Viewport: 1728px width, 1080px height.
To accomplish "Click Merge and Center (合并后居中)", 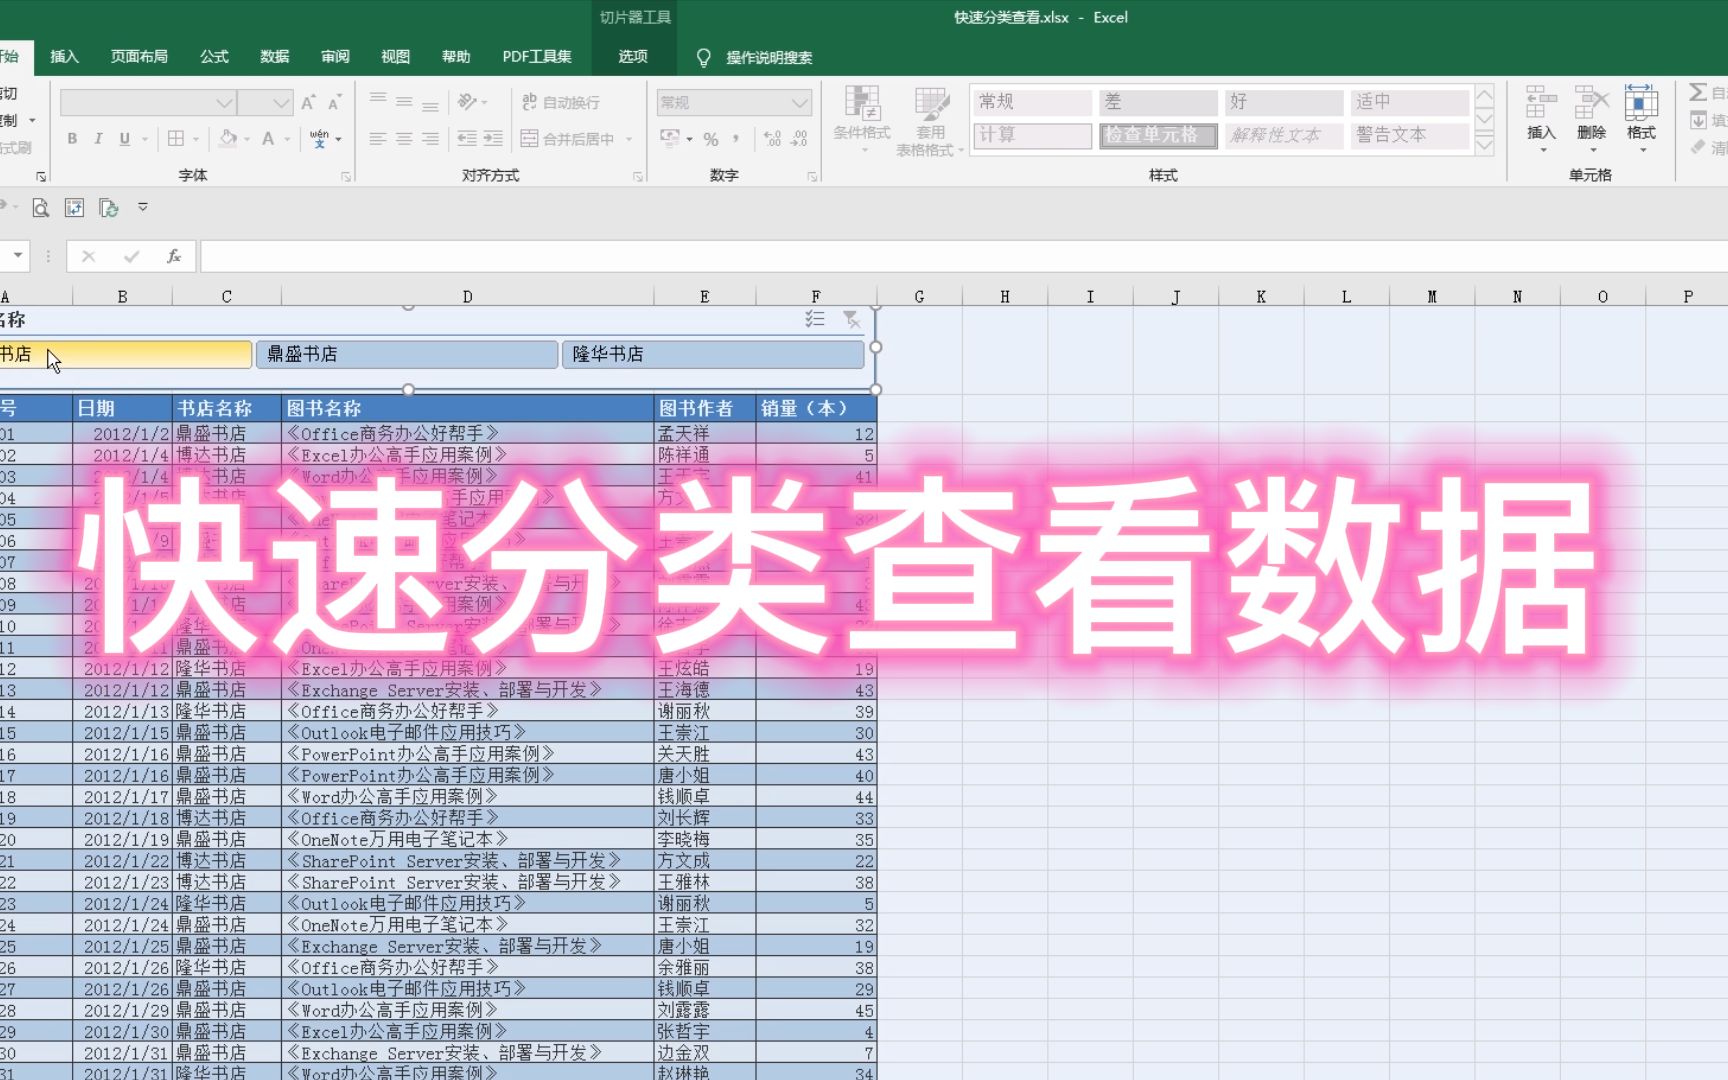I will pos(568,139).
